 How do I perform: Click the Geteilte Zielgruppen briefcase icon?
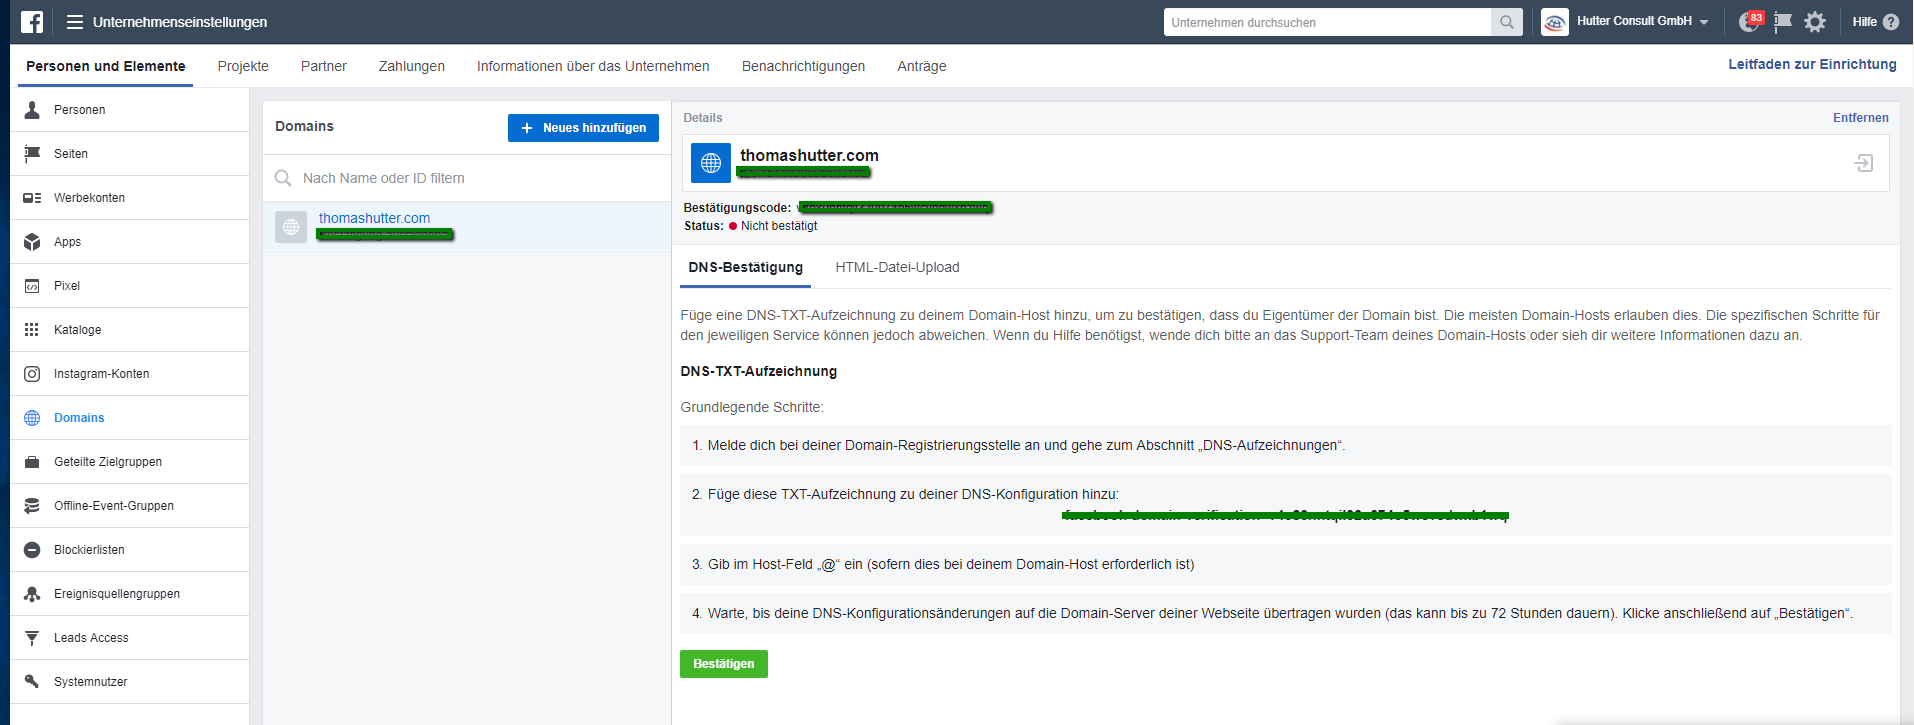point(32,462)
